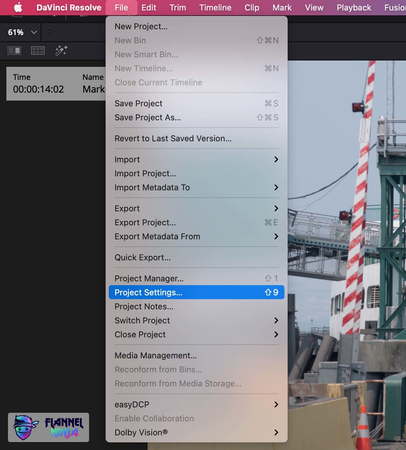
Task: Expand the Export submenu arrow
Action: tap(276, 208)
